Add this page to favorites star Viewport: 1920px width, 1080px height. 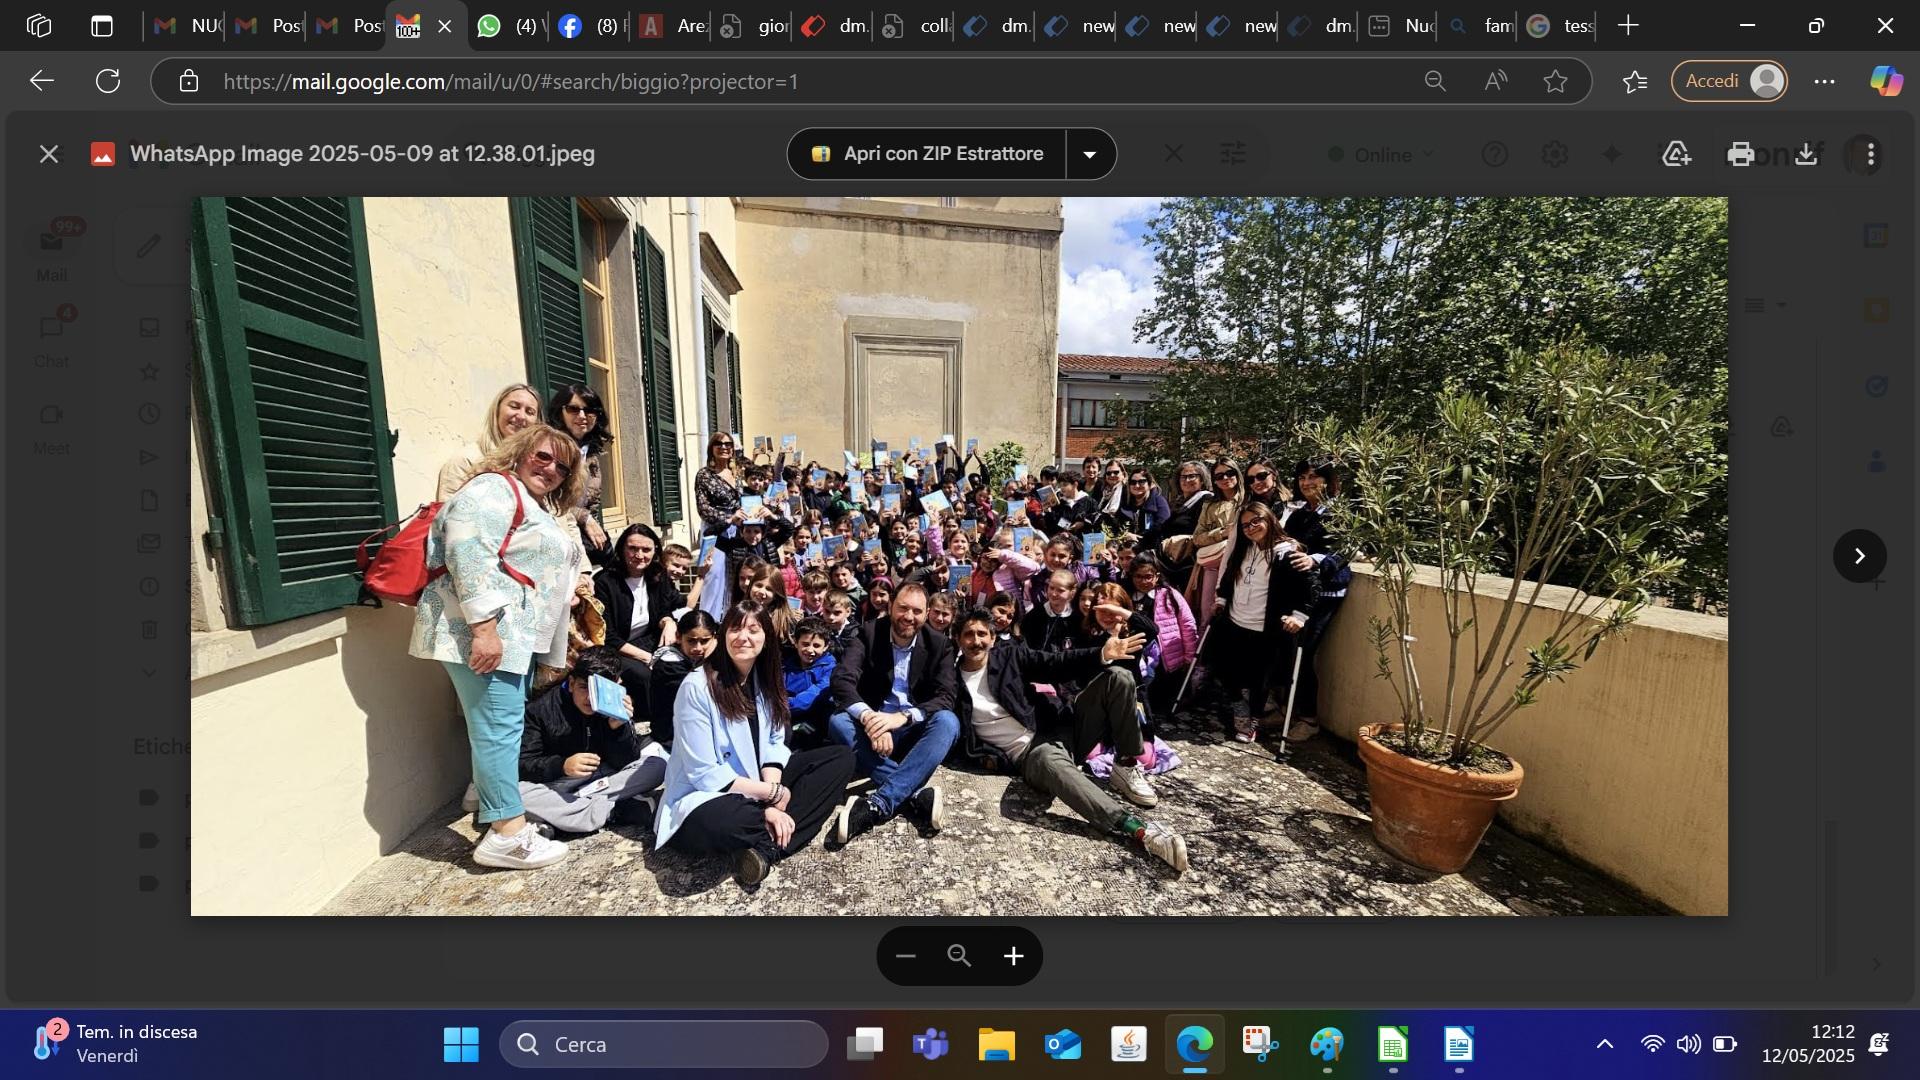coord(1556,82)
